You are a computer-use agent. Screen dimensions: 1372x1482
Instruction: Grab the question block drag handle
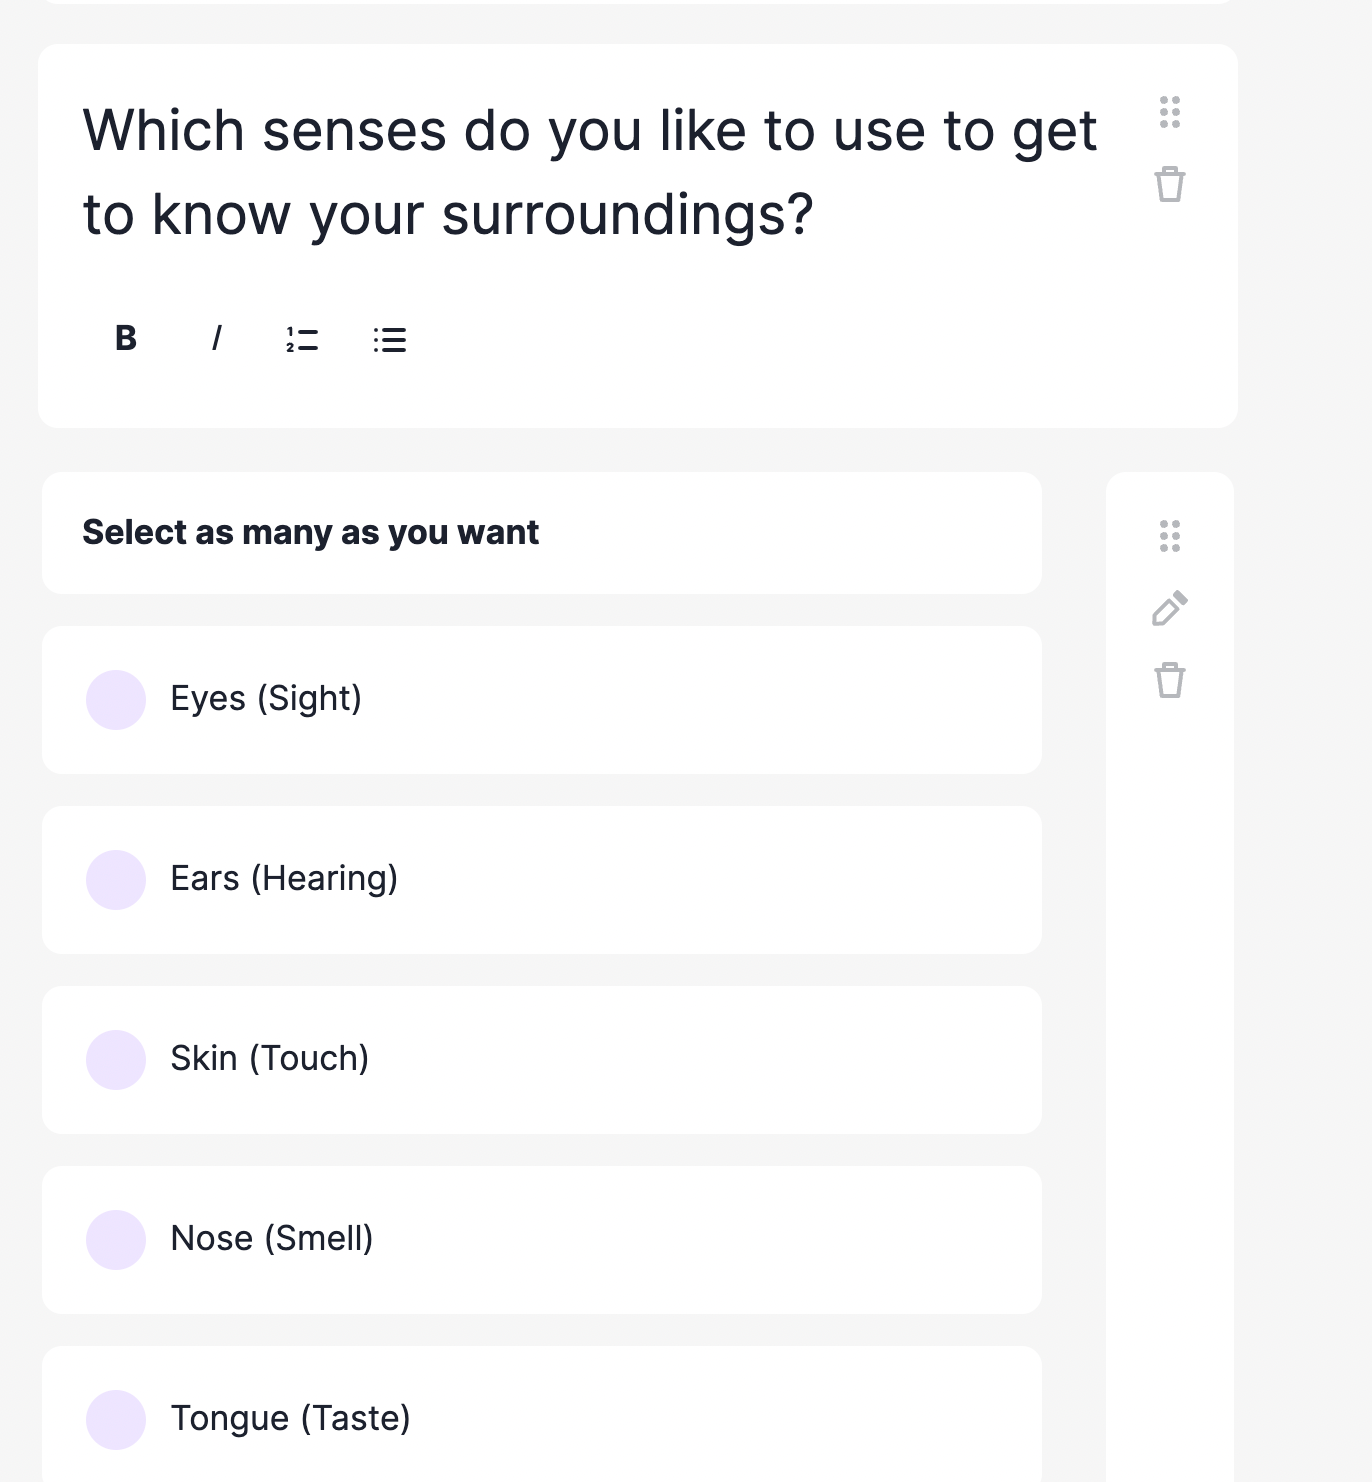pyautogui.click(x=1170, y=112)
